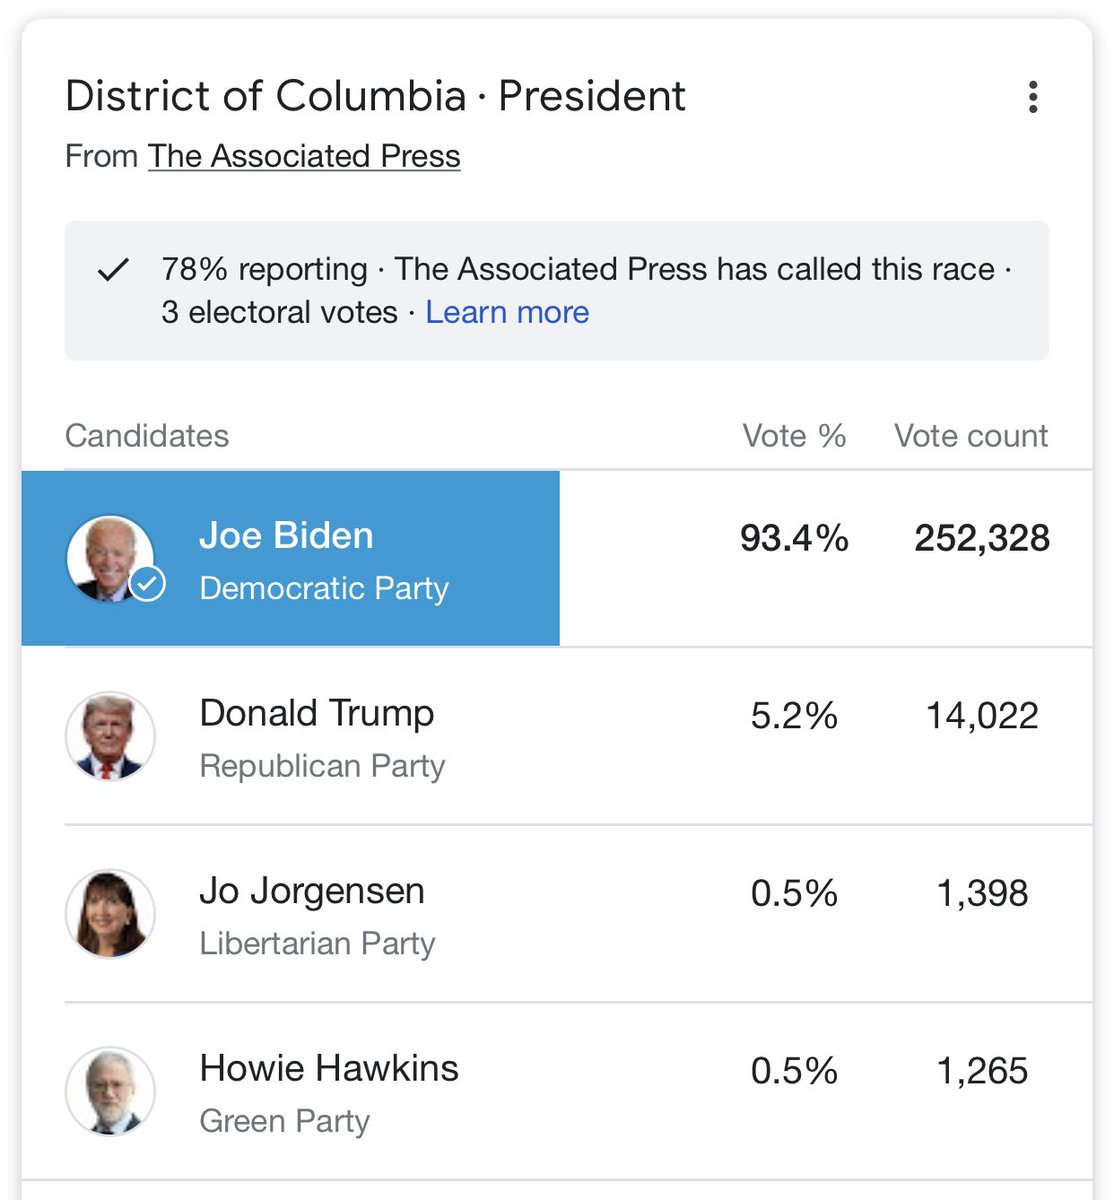Viewport: 1114px width, 1200px height.
Task: Click the checkmark icon beside 78% reporting
Action: [x=113, y=270]
